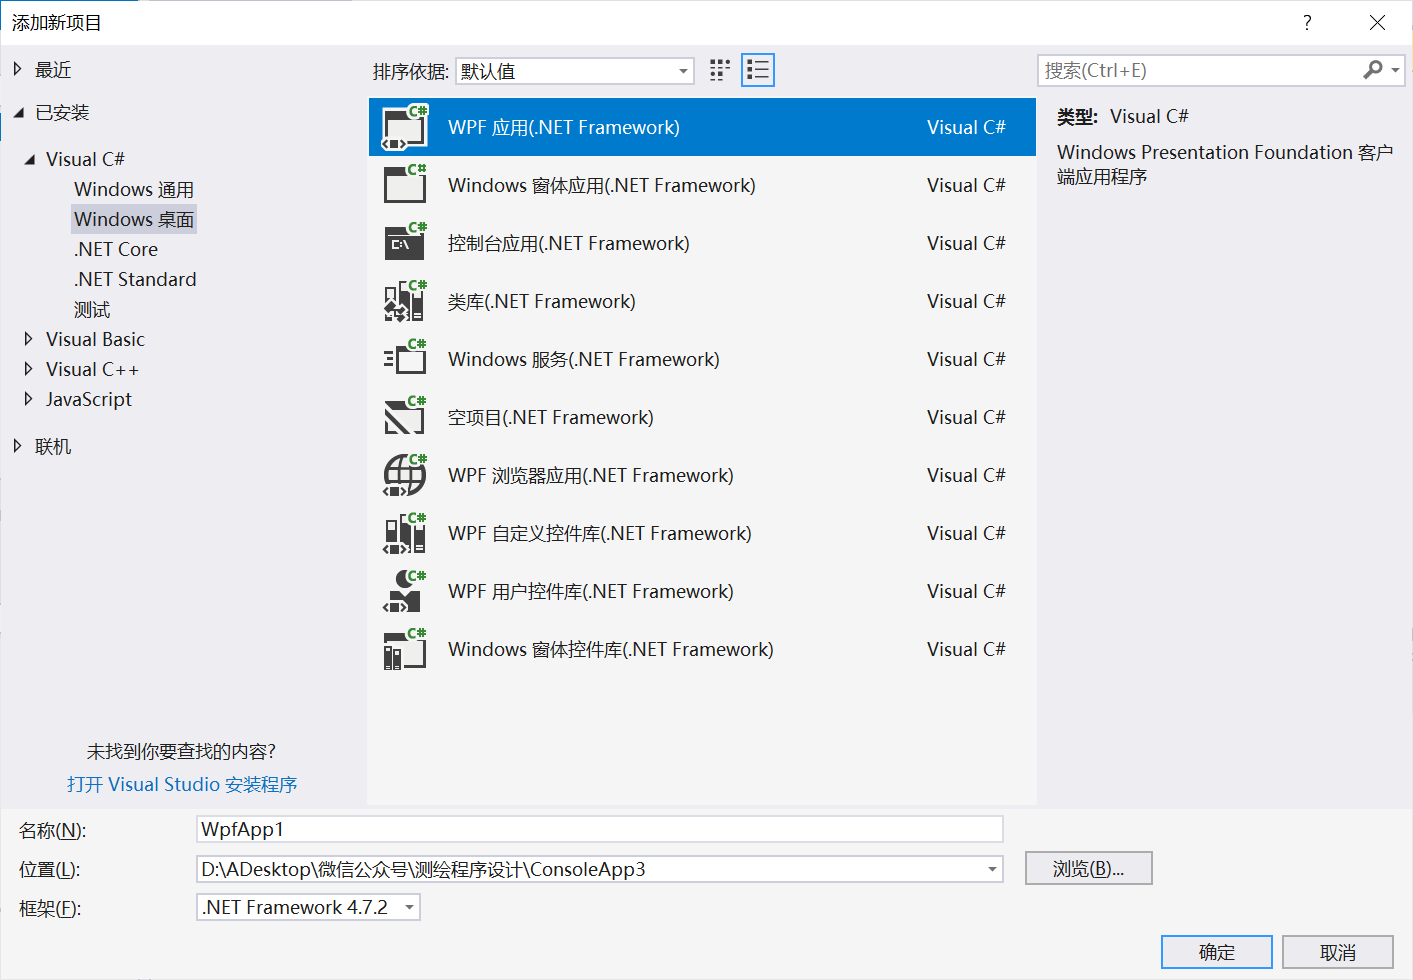Image resolution: width=1413 pixels, height=980 pixels.
Task: Expand the 联机 tree node
Action: click(17, 446)
